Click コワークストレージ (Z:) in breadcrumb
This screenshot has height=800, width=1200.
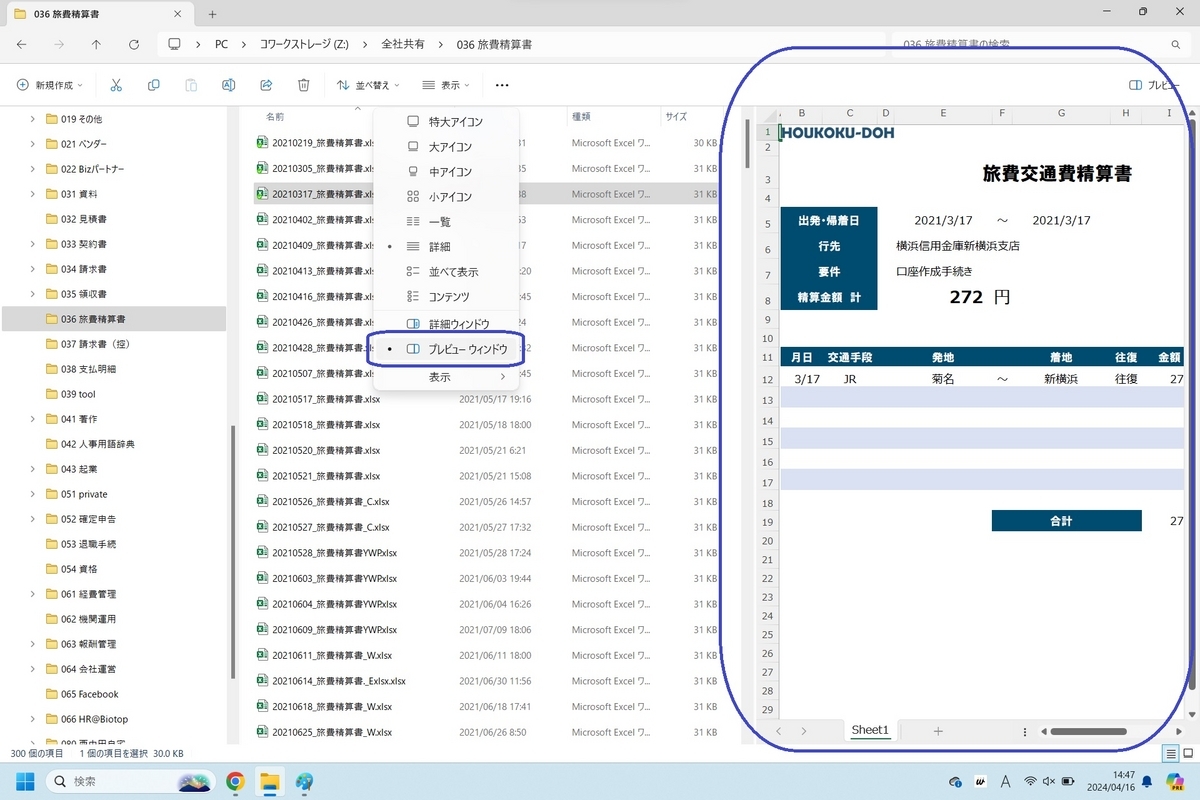305,45
